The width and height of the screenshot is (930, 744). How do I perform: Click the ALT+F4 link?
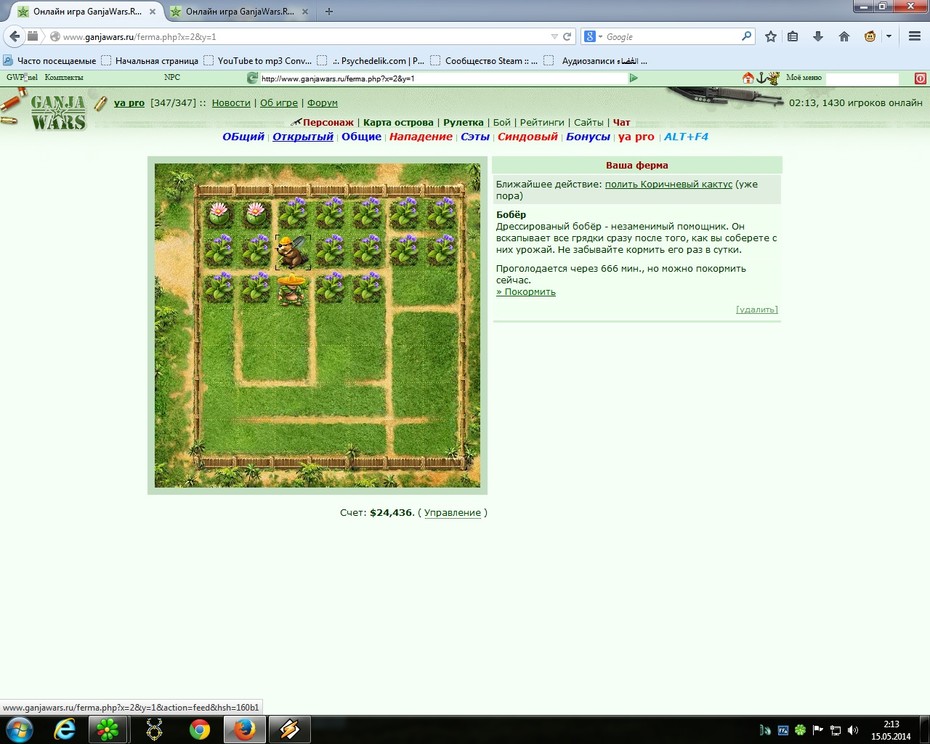[x=686, y=136]
